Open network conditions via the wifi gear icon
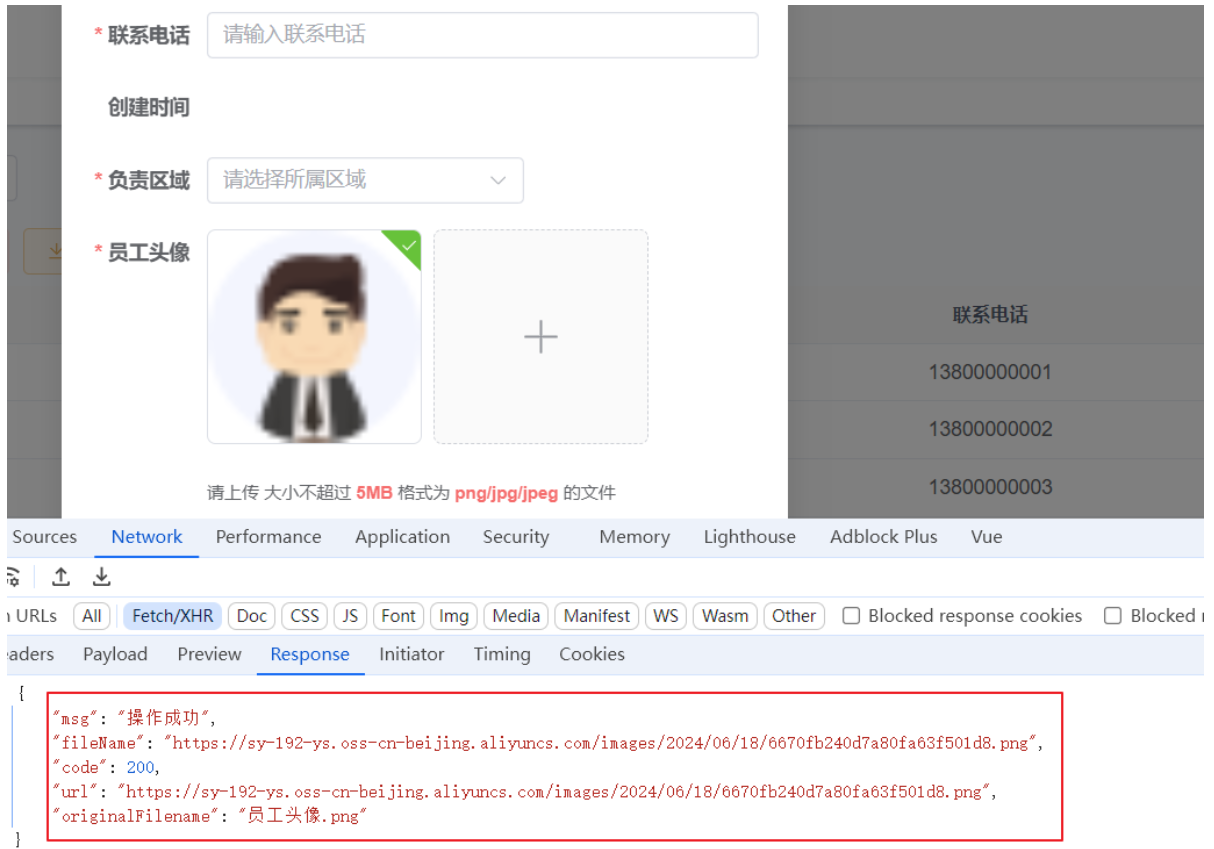 tap(12, 577)
